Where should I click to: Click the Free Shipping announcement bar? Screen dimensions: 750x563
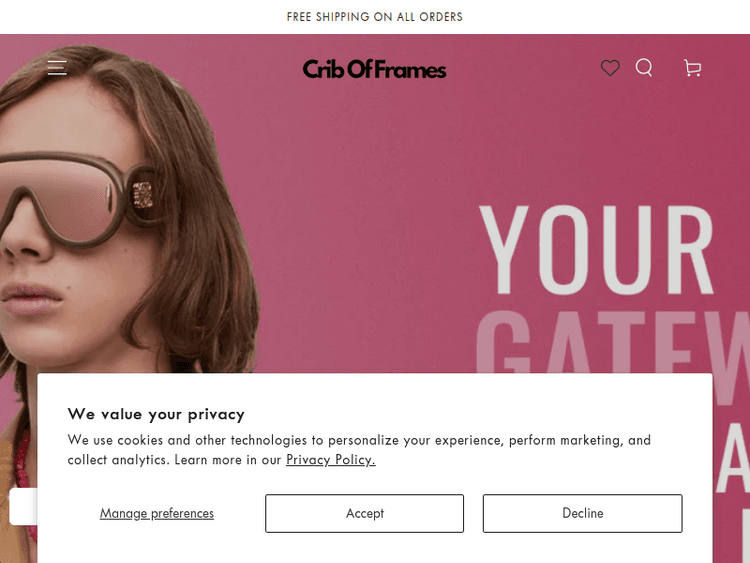[374, 17]
